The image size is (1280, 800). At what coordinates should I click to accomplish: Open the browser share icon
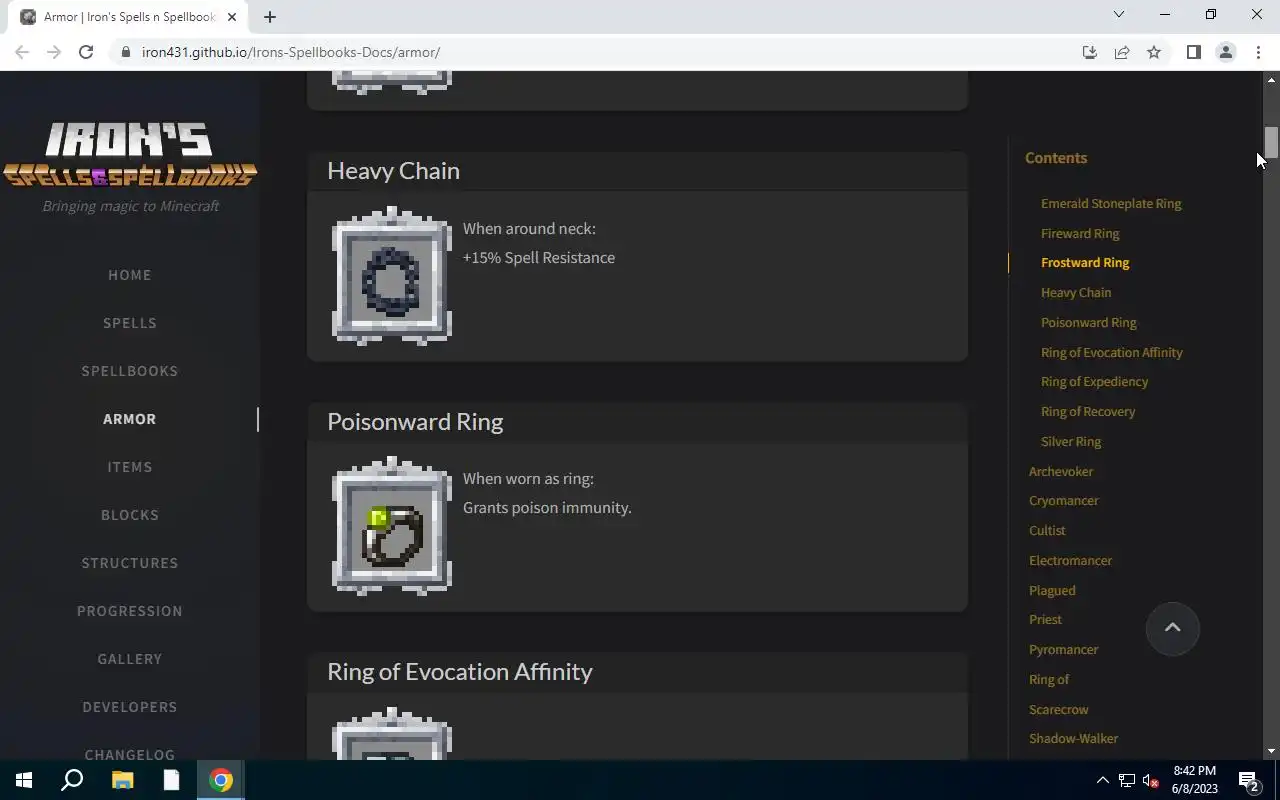1122,52
